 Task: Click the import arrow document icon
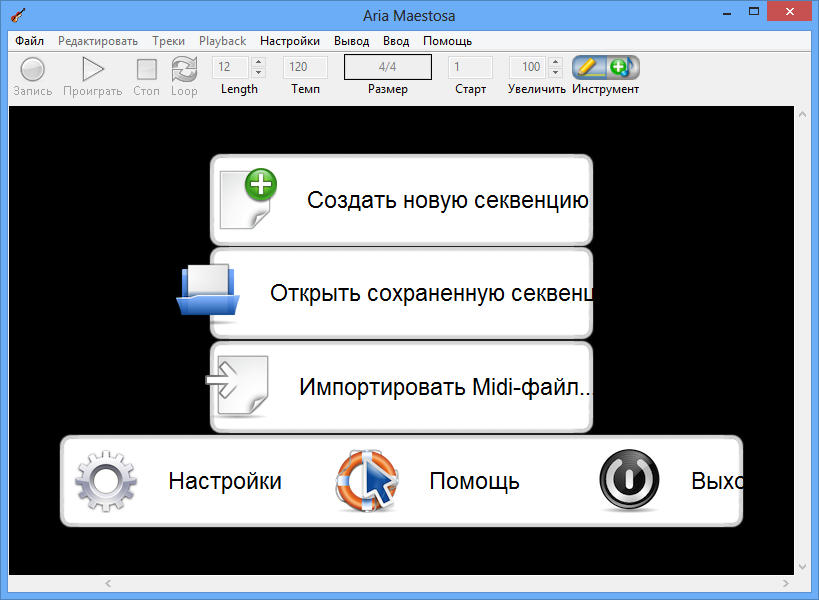(238, 385)
